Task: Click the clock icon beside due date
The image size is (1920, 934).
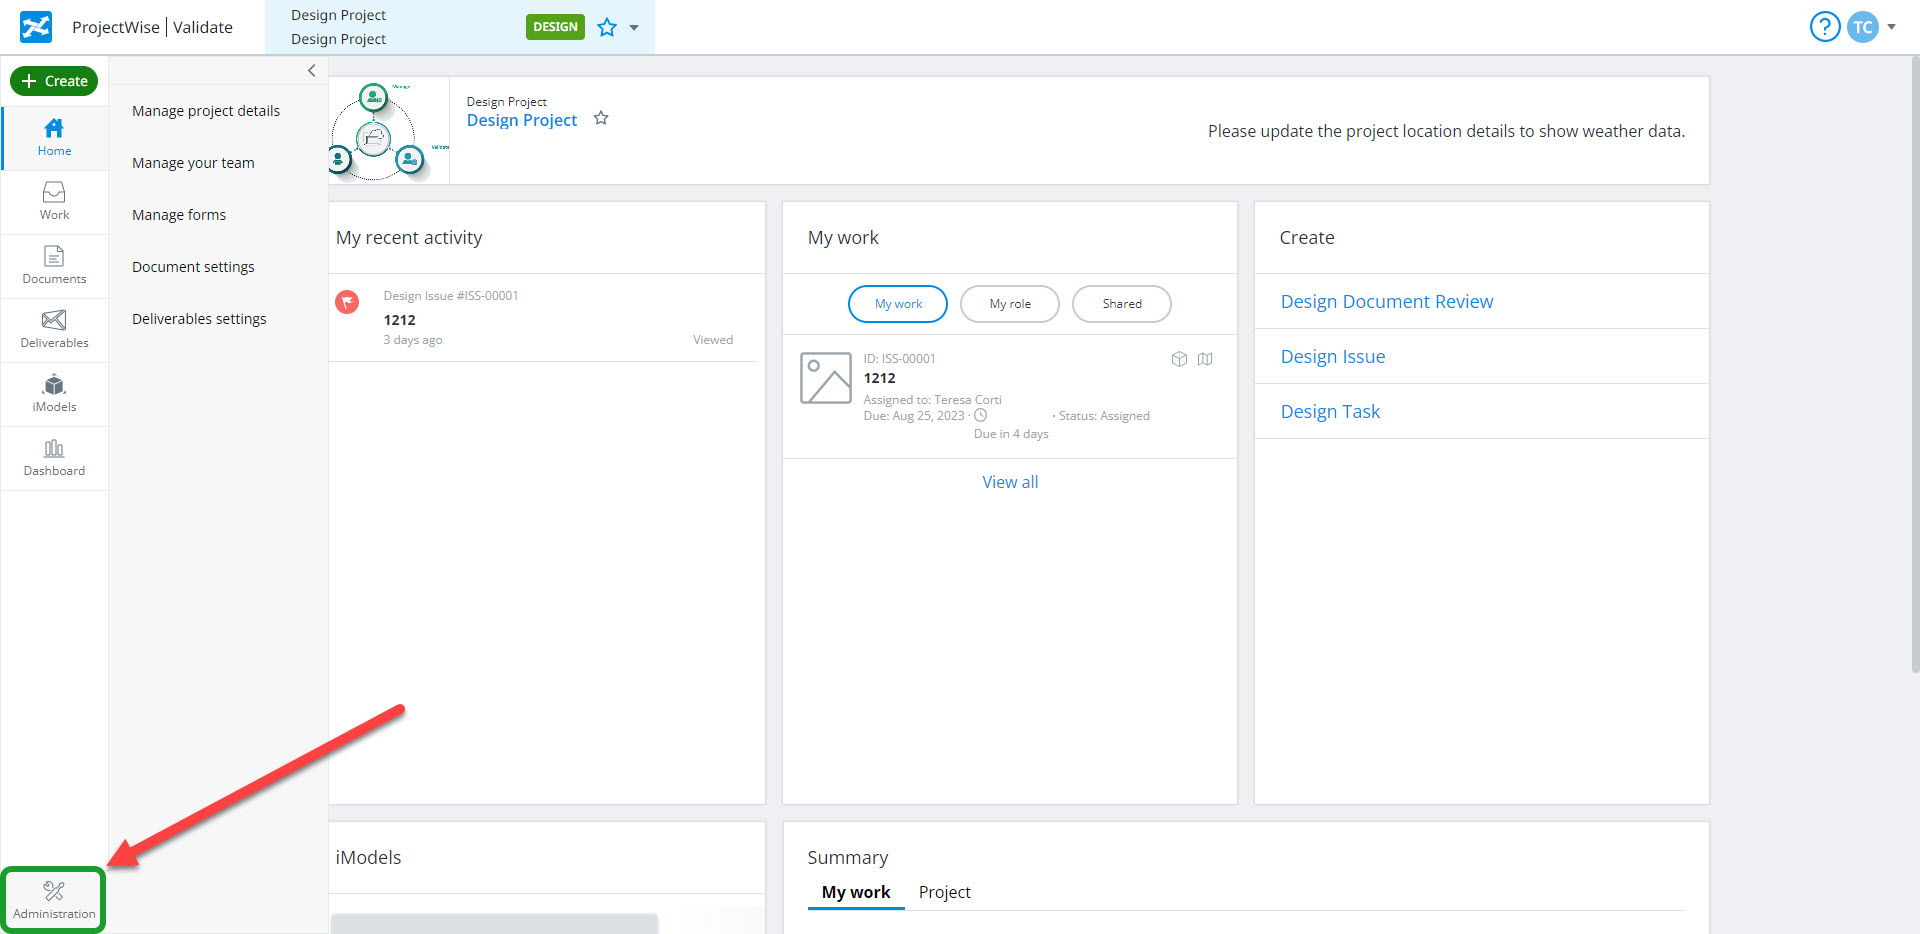Action: (981, 415)
